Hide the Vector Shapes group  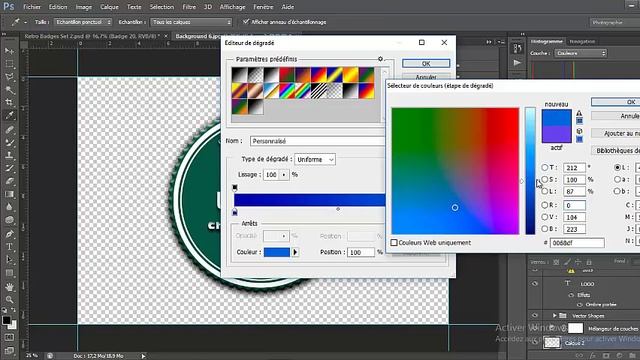pyautogui.click(x=535, y=316)
